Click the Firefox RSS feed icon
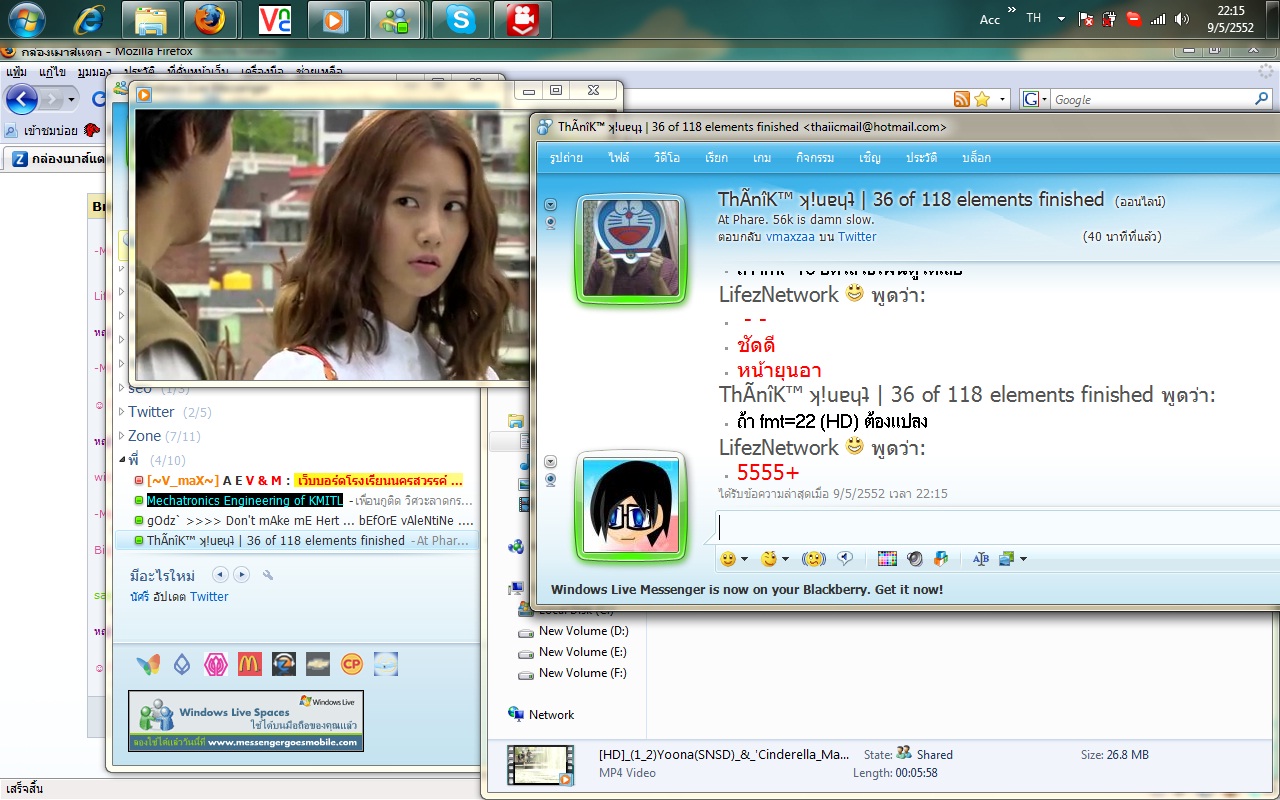Image resolution: width=1280 pixels, height=800 pixels. click(x=961, y=99)
